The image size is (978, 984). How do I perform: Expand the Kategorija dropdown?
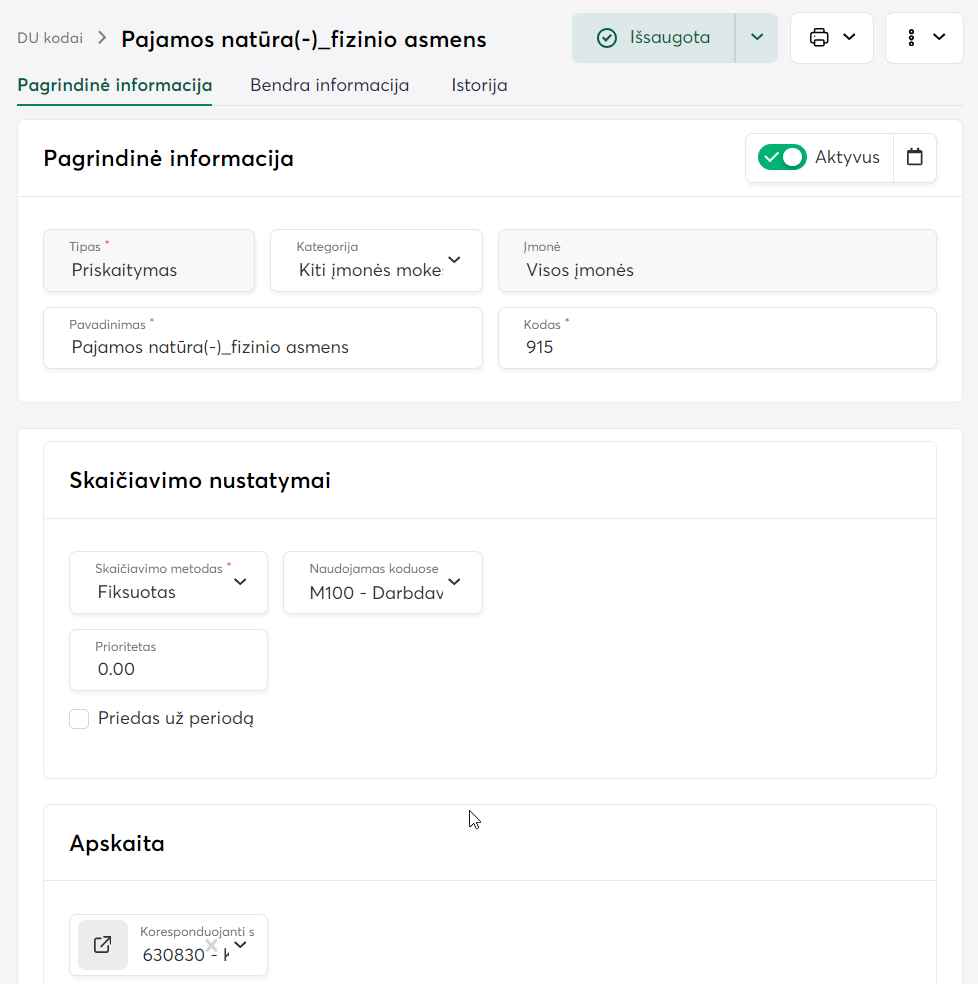pyautogui.click(x=454, y=260)
